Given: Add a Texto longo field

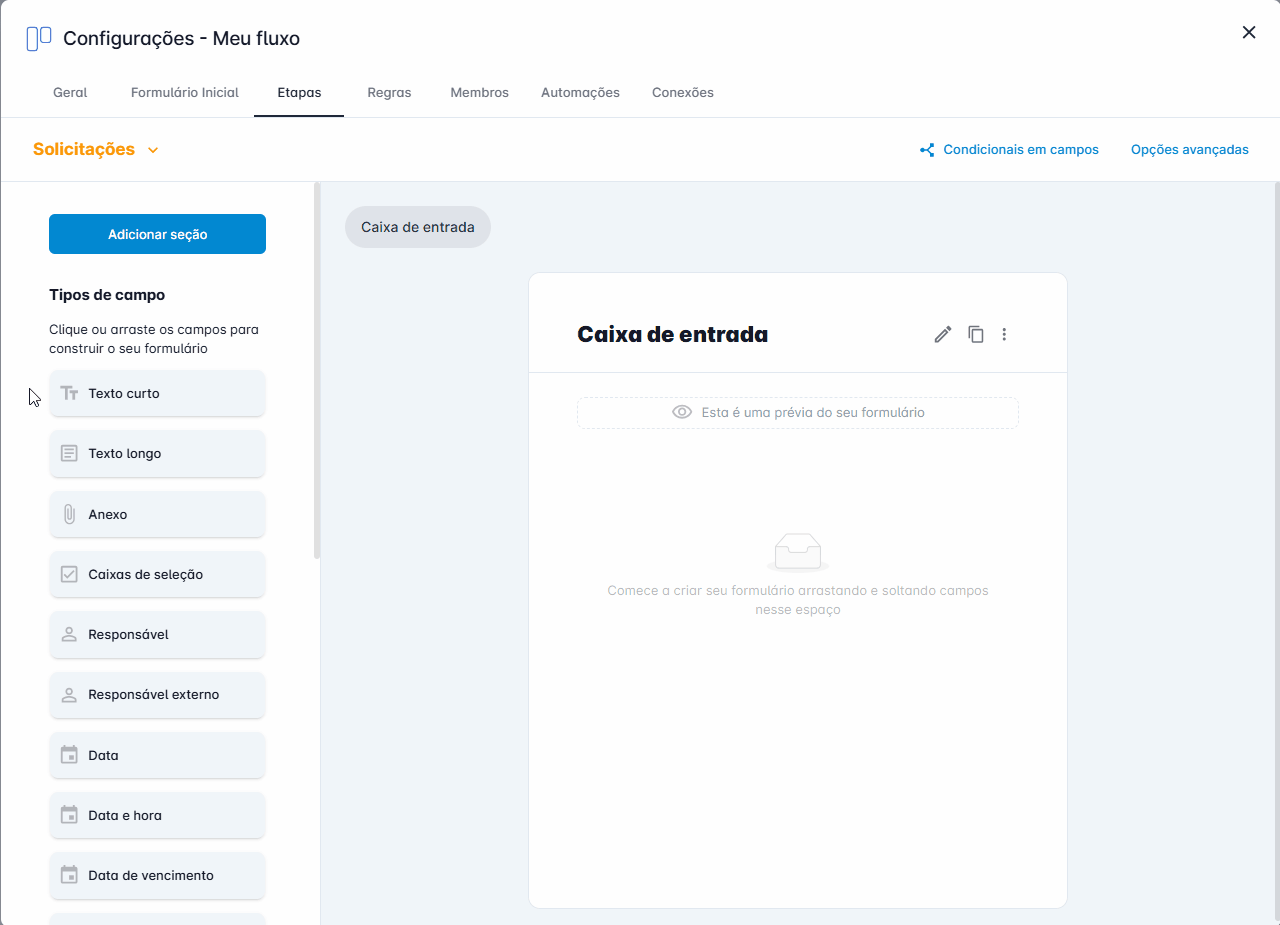Looking at the screenshot, I should [157, 453].
